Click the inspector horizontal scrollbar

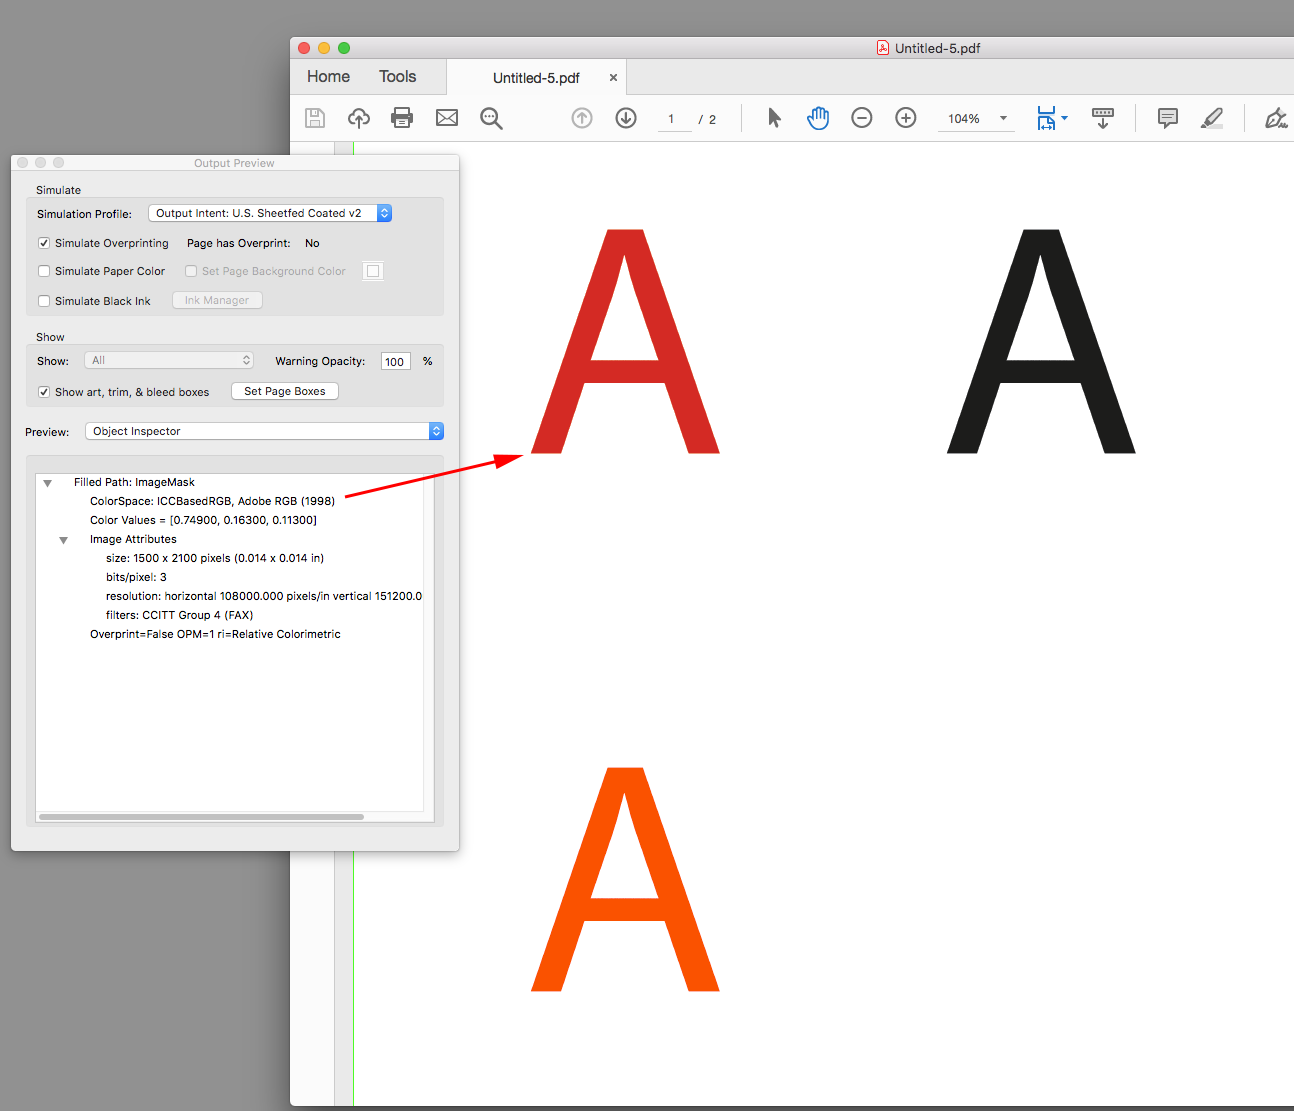[201, 817]
